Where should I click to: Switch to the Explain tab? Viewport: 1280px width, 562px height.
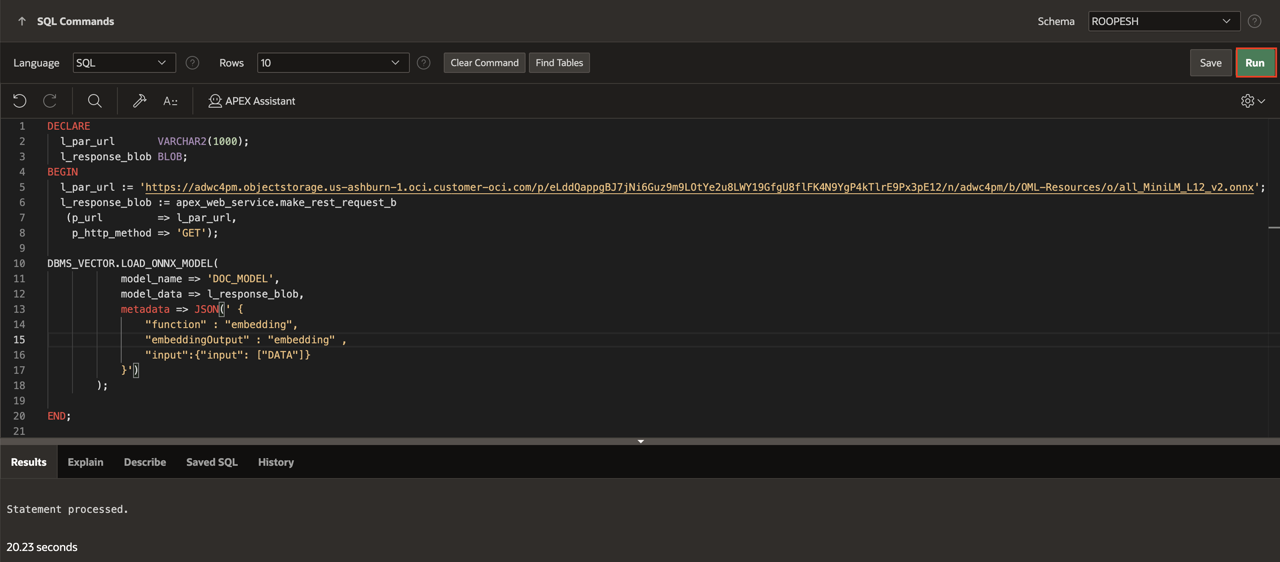85,462
